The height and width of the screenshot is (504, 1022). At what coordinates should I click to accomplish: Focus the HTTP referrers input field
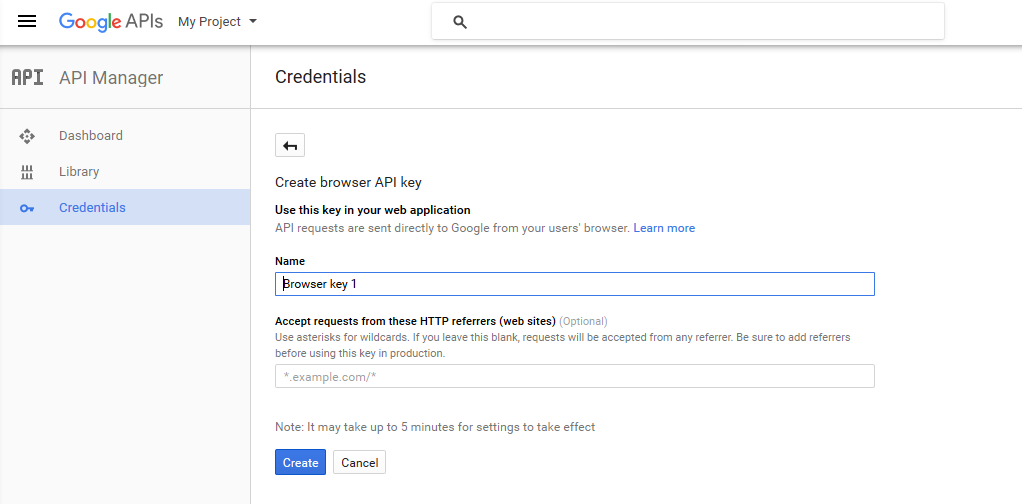575,376
